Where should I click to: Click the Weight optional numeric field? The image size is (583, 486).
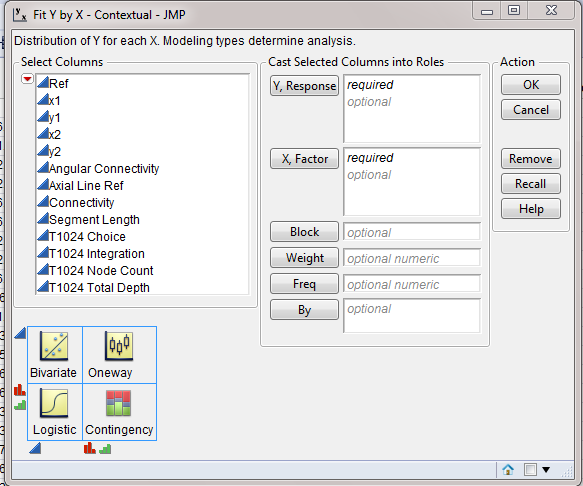point(412,258)
